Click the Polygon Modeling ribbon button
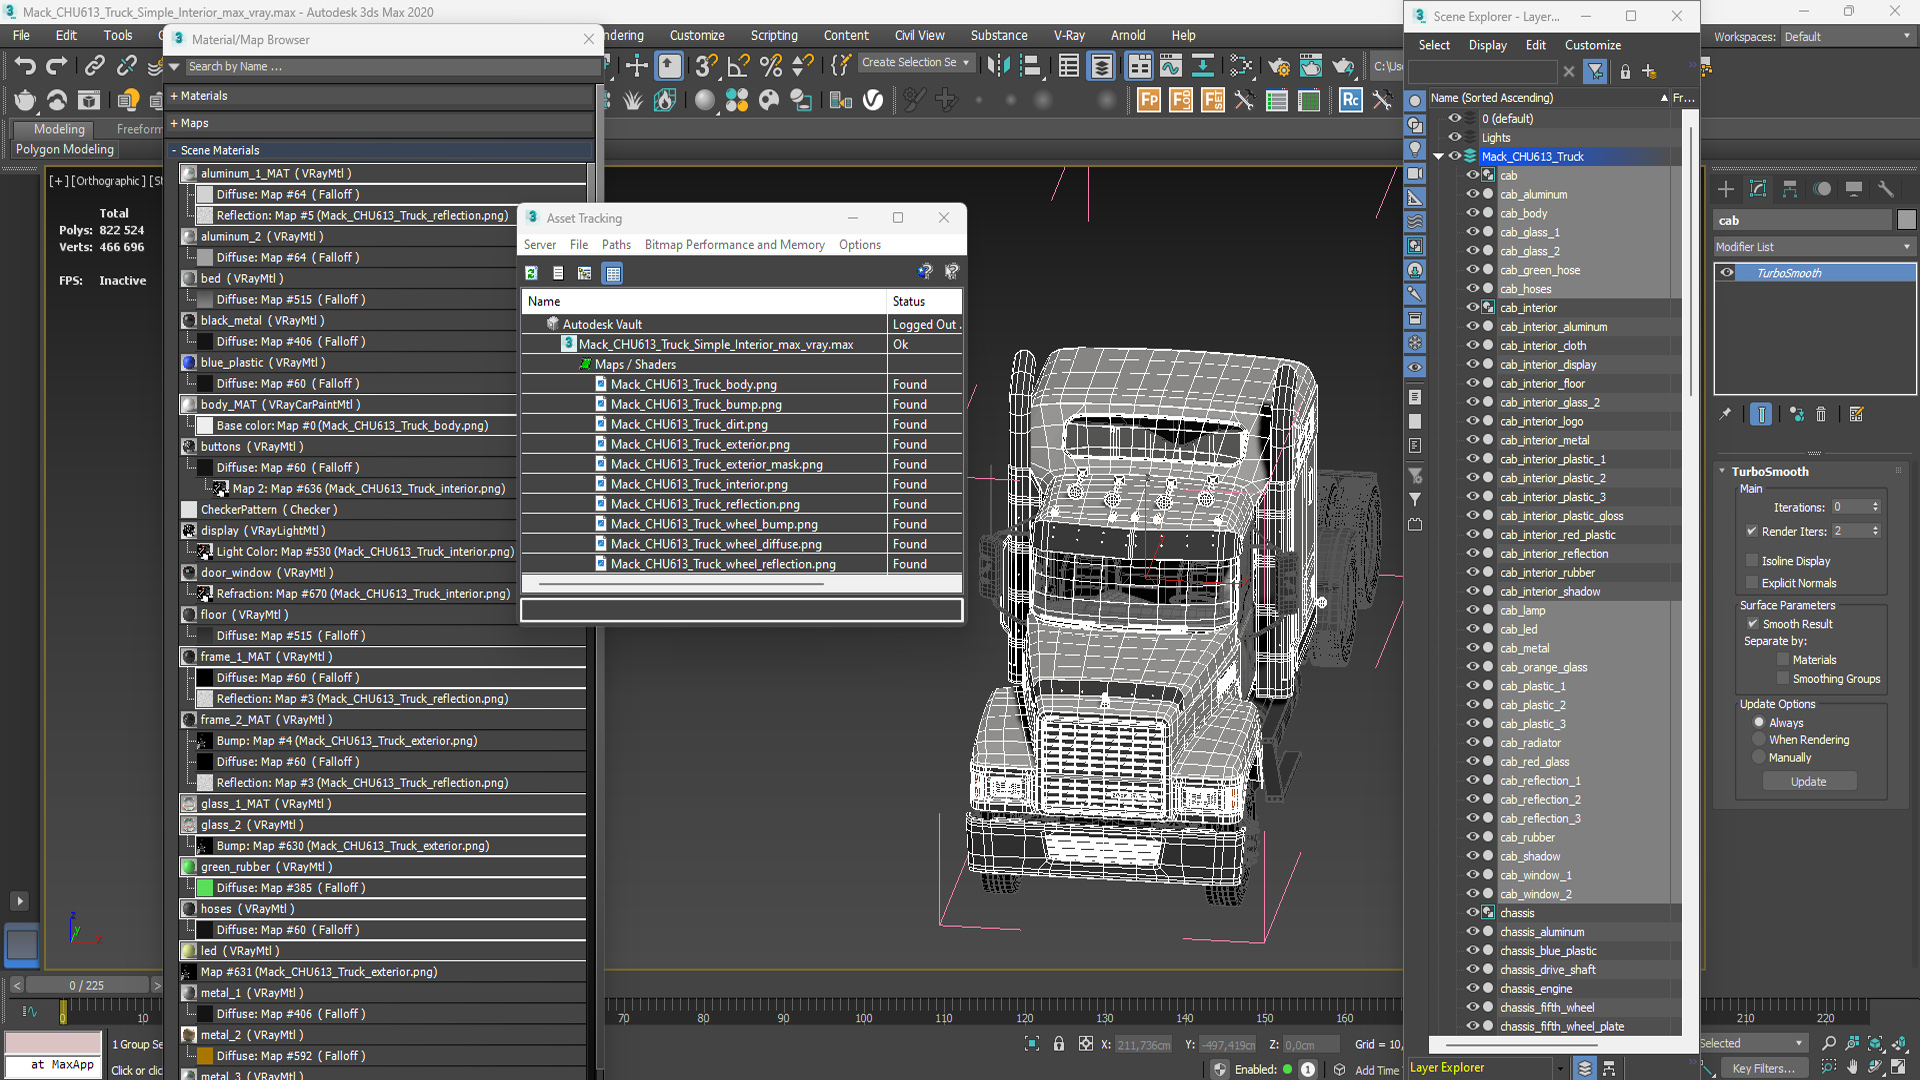This screenshot has height=1080, width=1920. [x=65, y=149]
